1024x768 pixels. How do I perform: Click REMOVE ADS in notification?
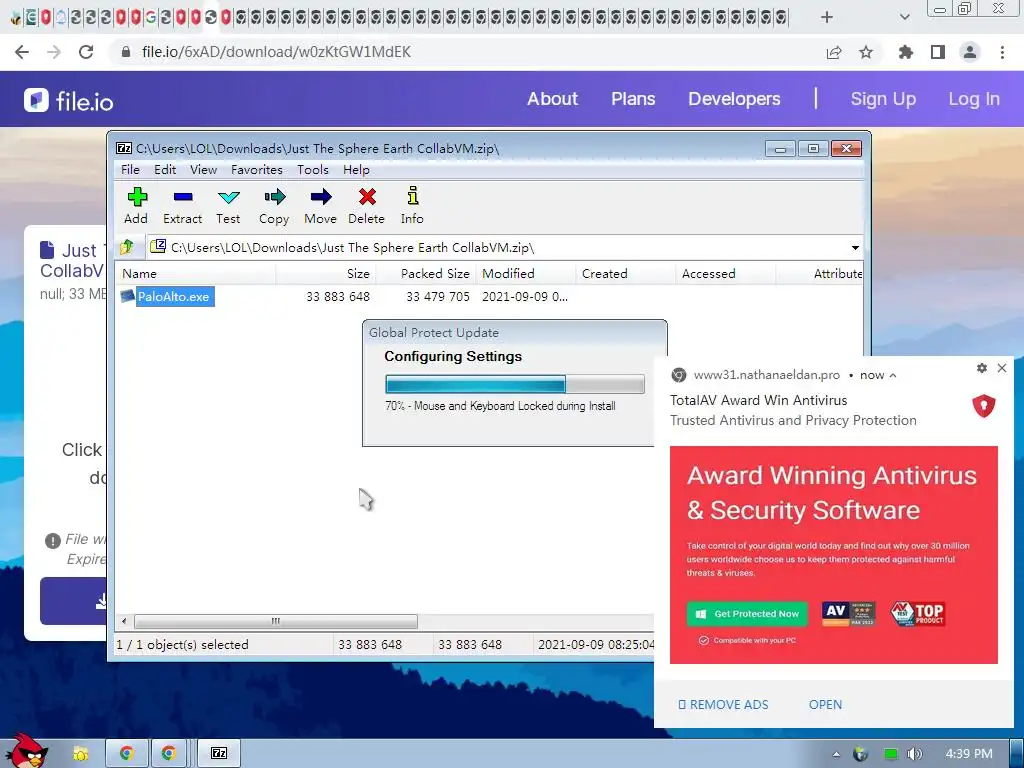coord(723,705)
